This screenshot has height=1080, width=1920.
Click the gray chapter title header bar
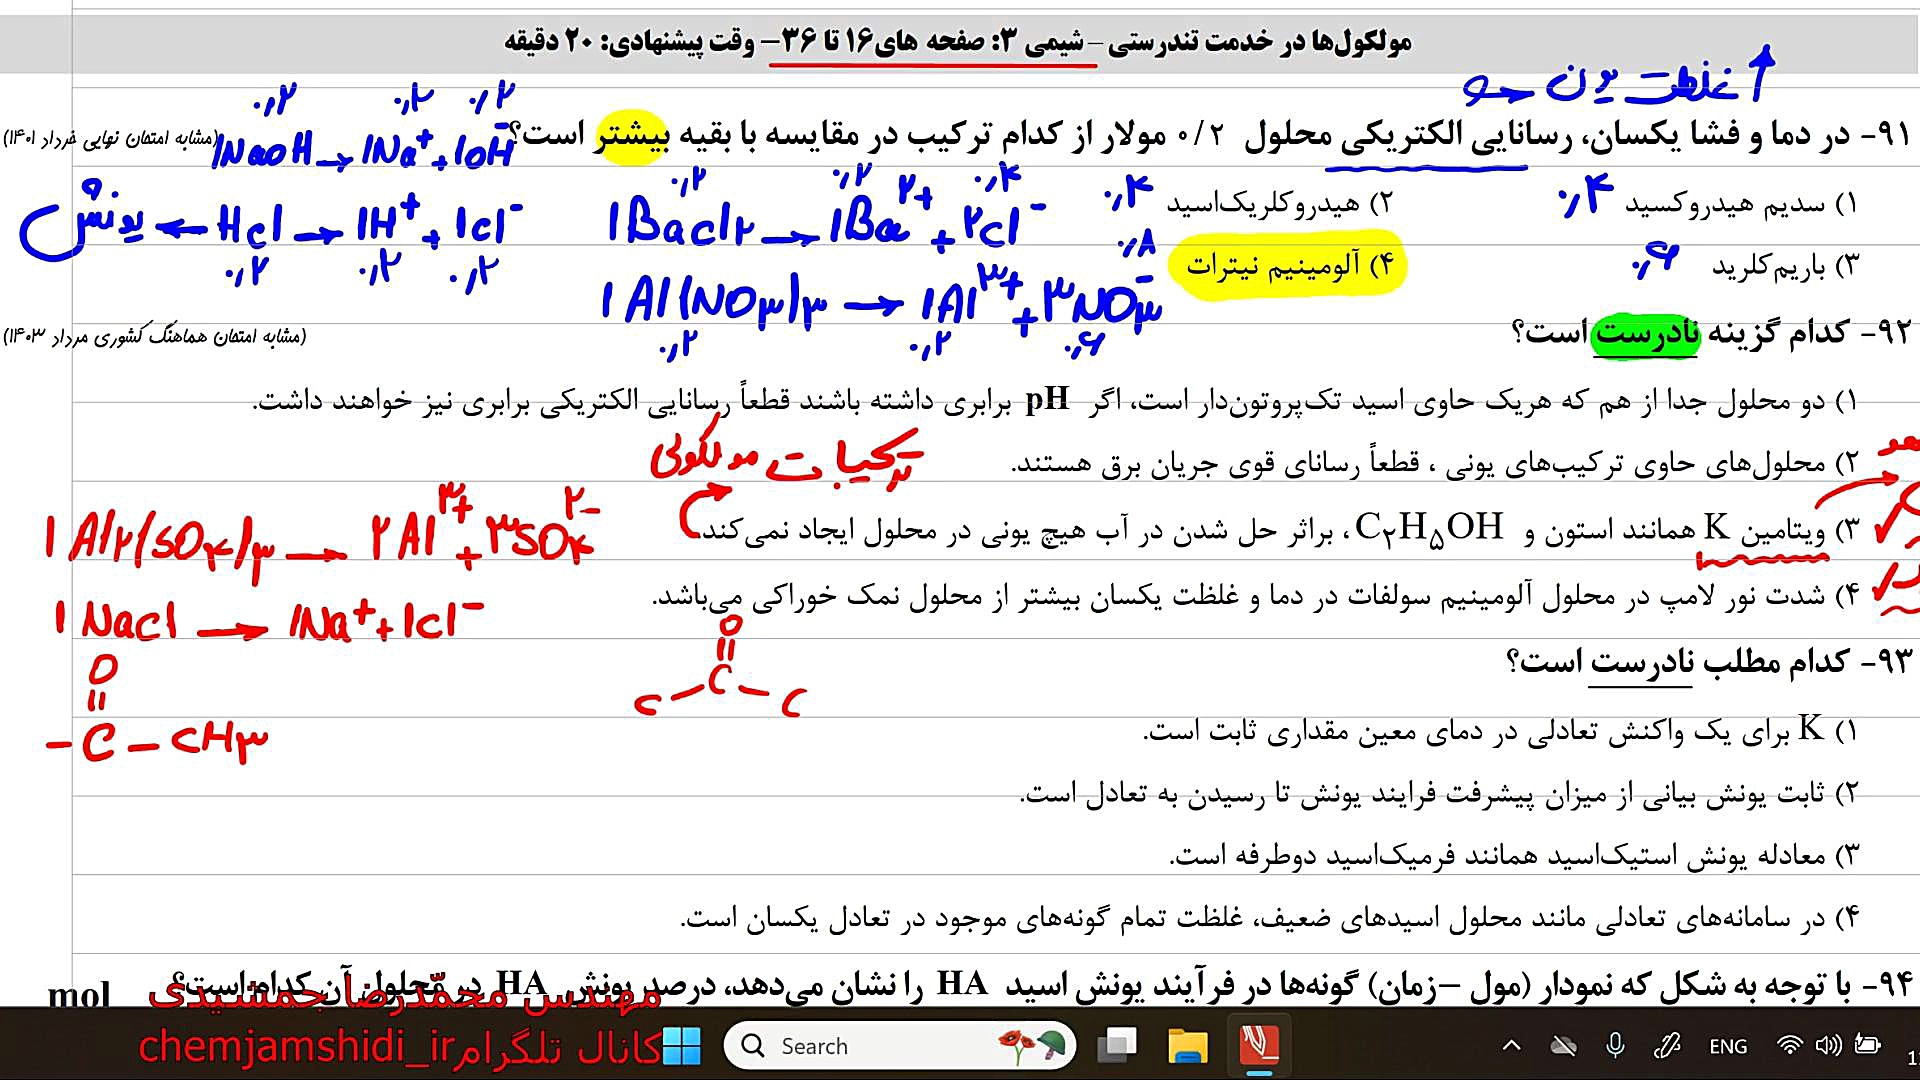[958, 42]
